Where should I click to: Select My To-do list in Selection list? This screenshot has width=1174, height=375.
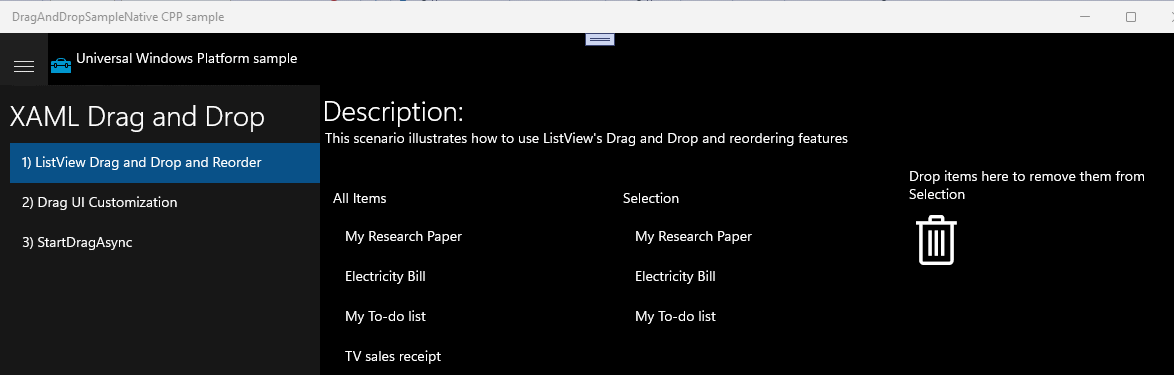click(675, 317)
